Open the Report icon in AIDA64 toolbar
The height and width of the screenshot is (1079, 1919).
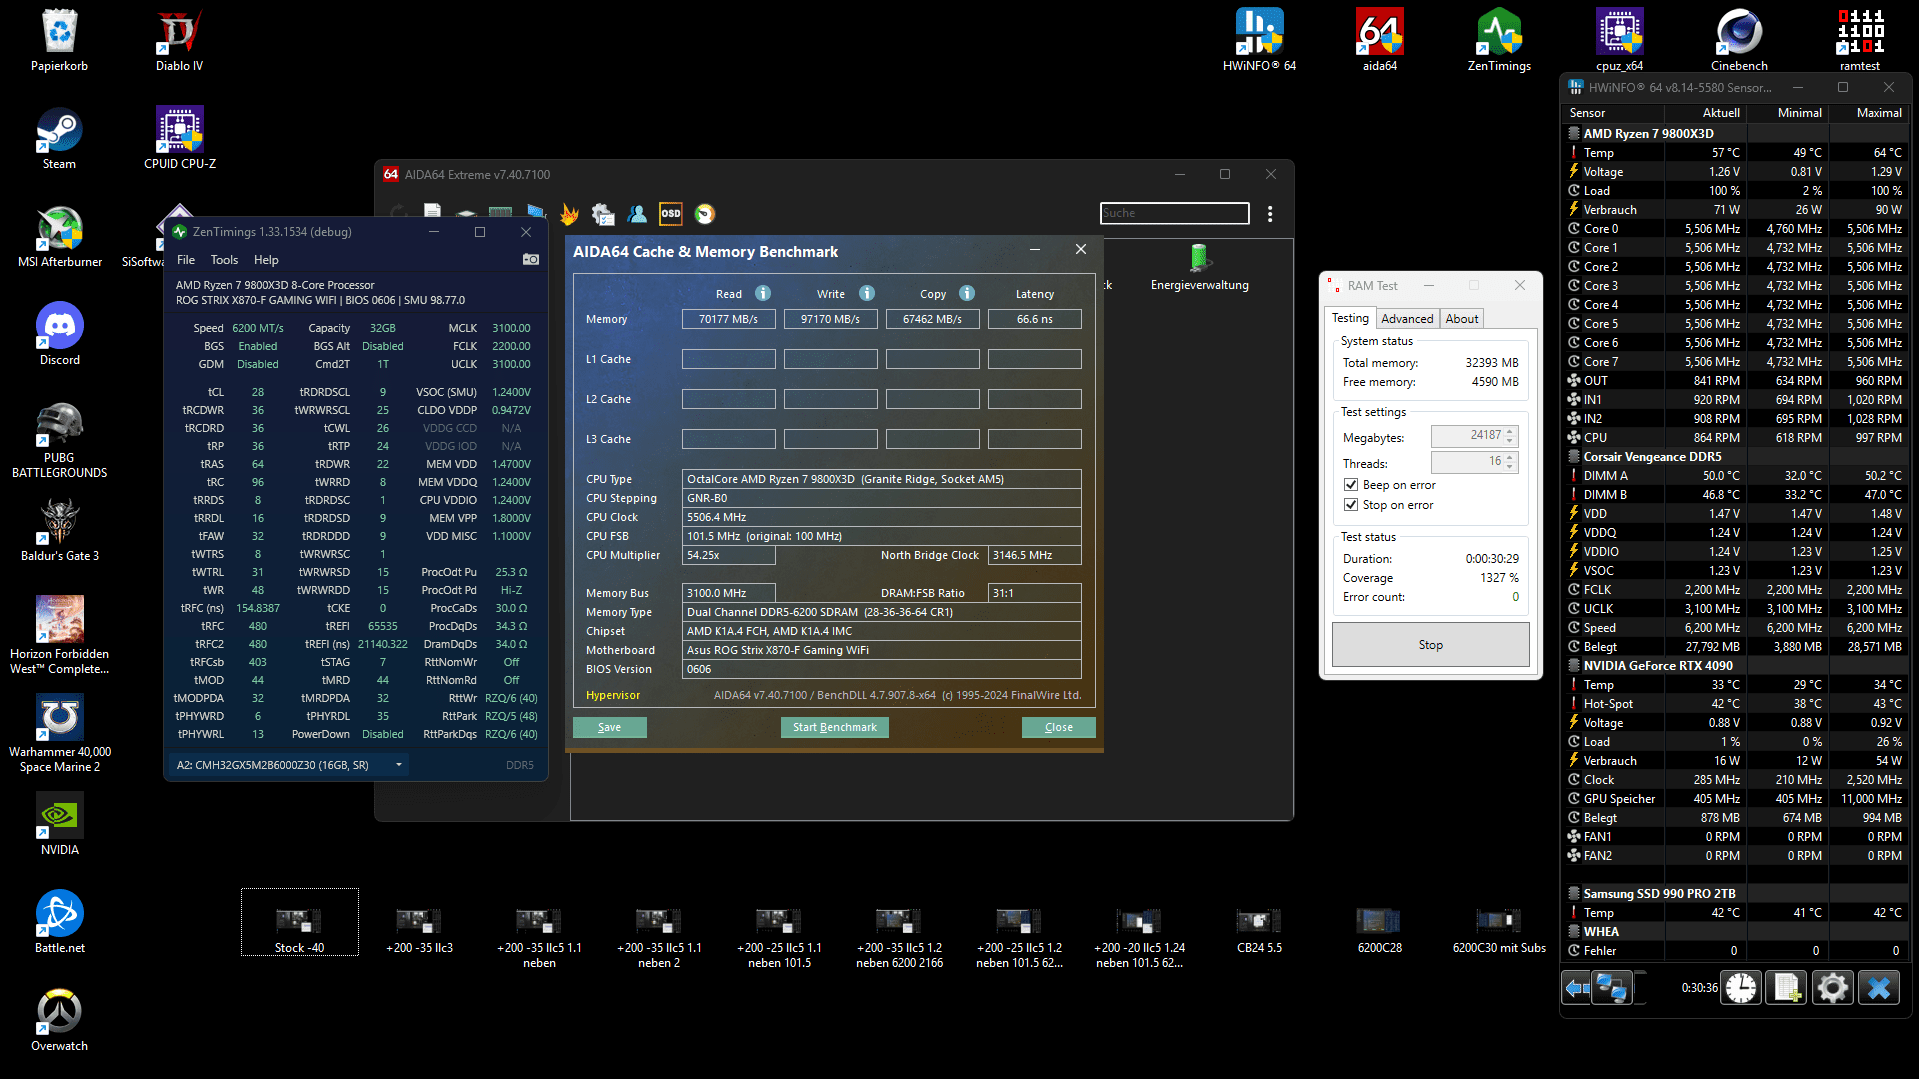coord(432,213)
